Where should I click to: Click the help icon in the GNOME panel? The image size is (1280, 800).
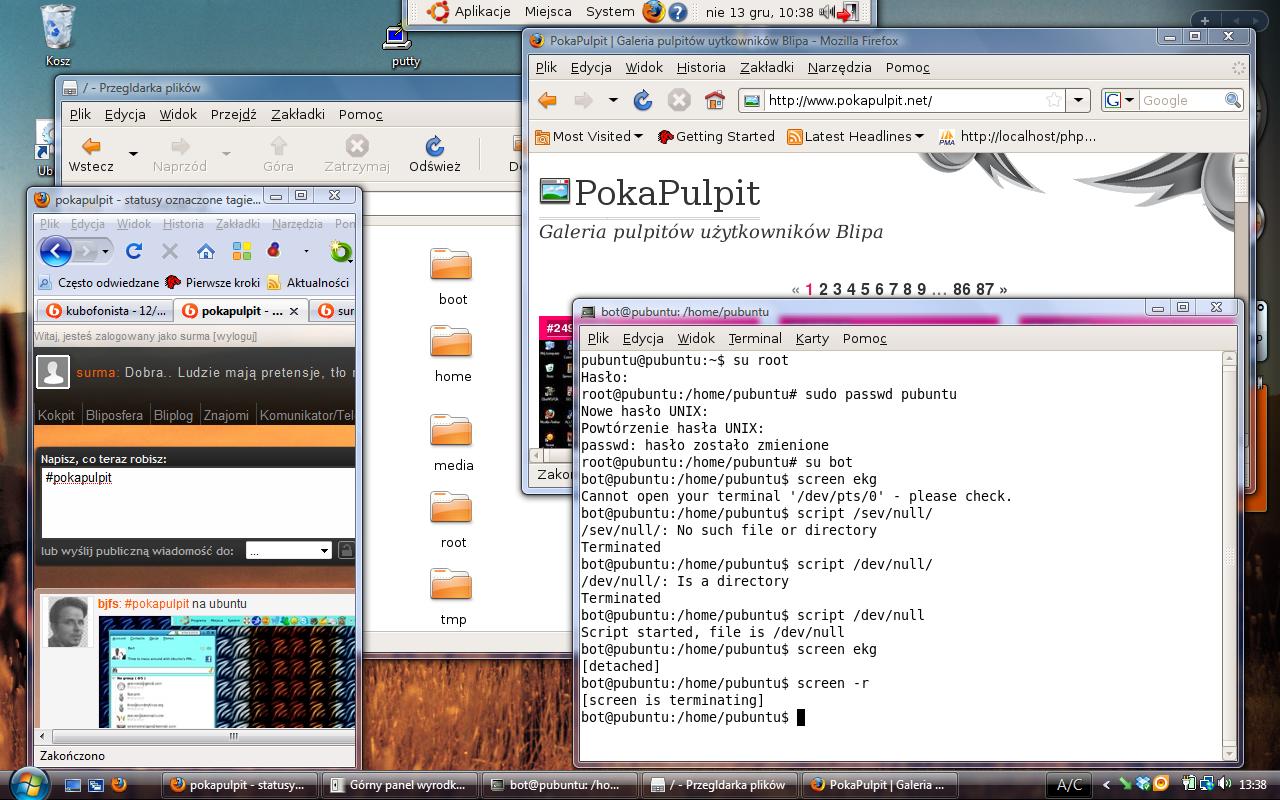tap(678, 12)
